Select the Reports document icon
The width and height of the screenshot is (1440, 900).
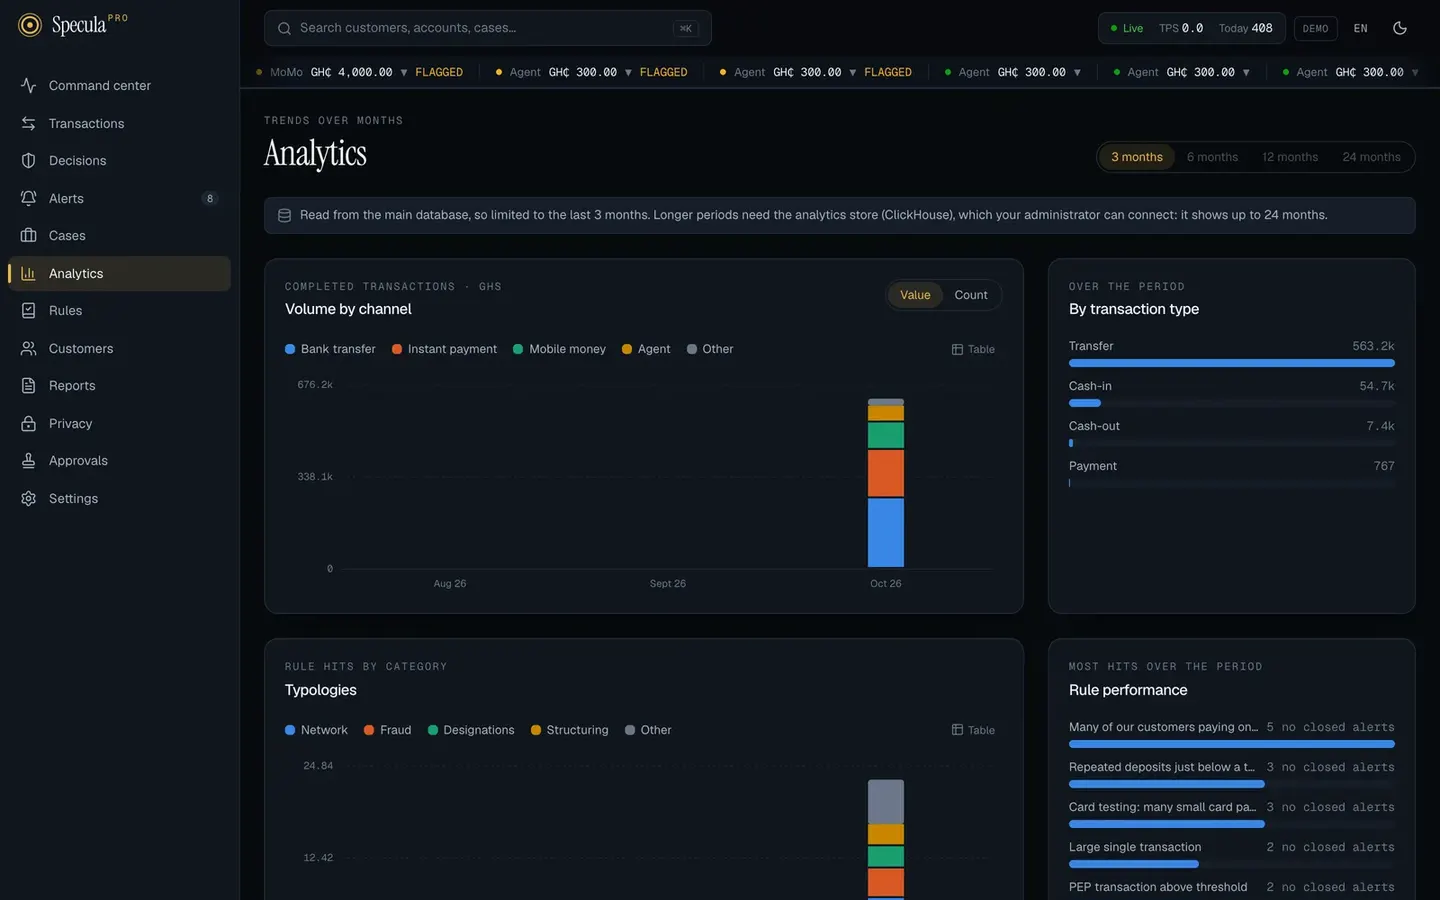(28, 386)
